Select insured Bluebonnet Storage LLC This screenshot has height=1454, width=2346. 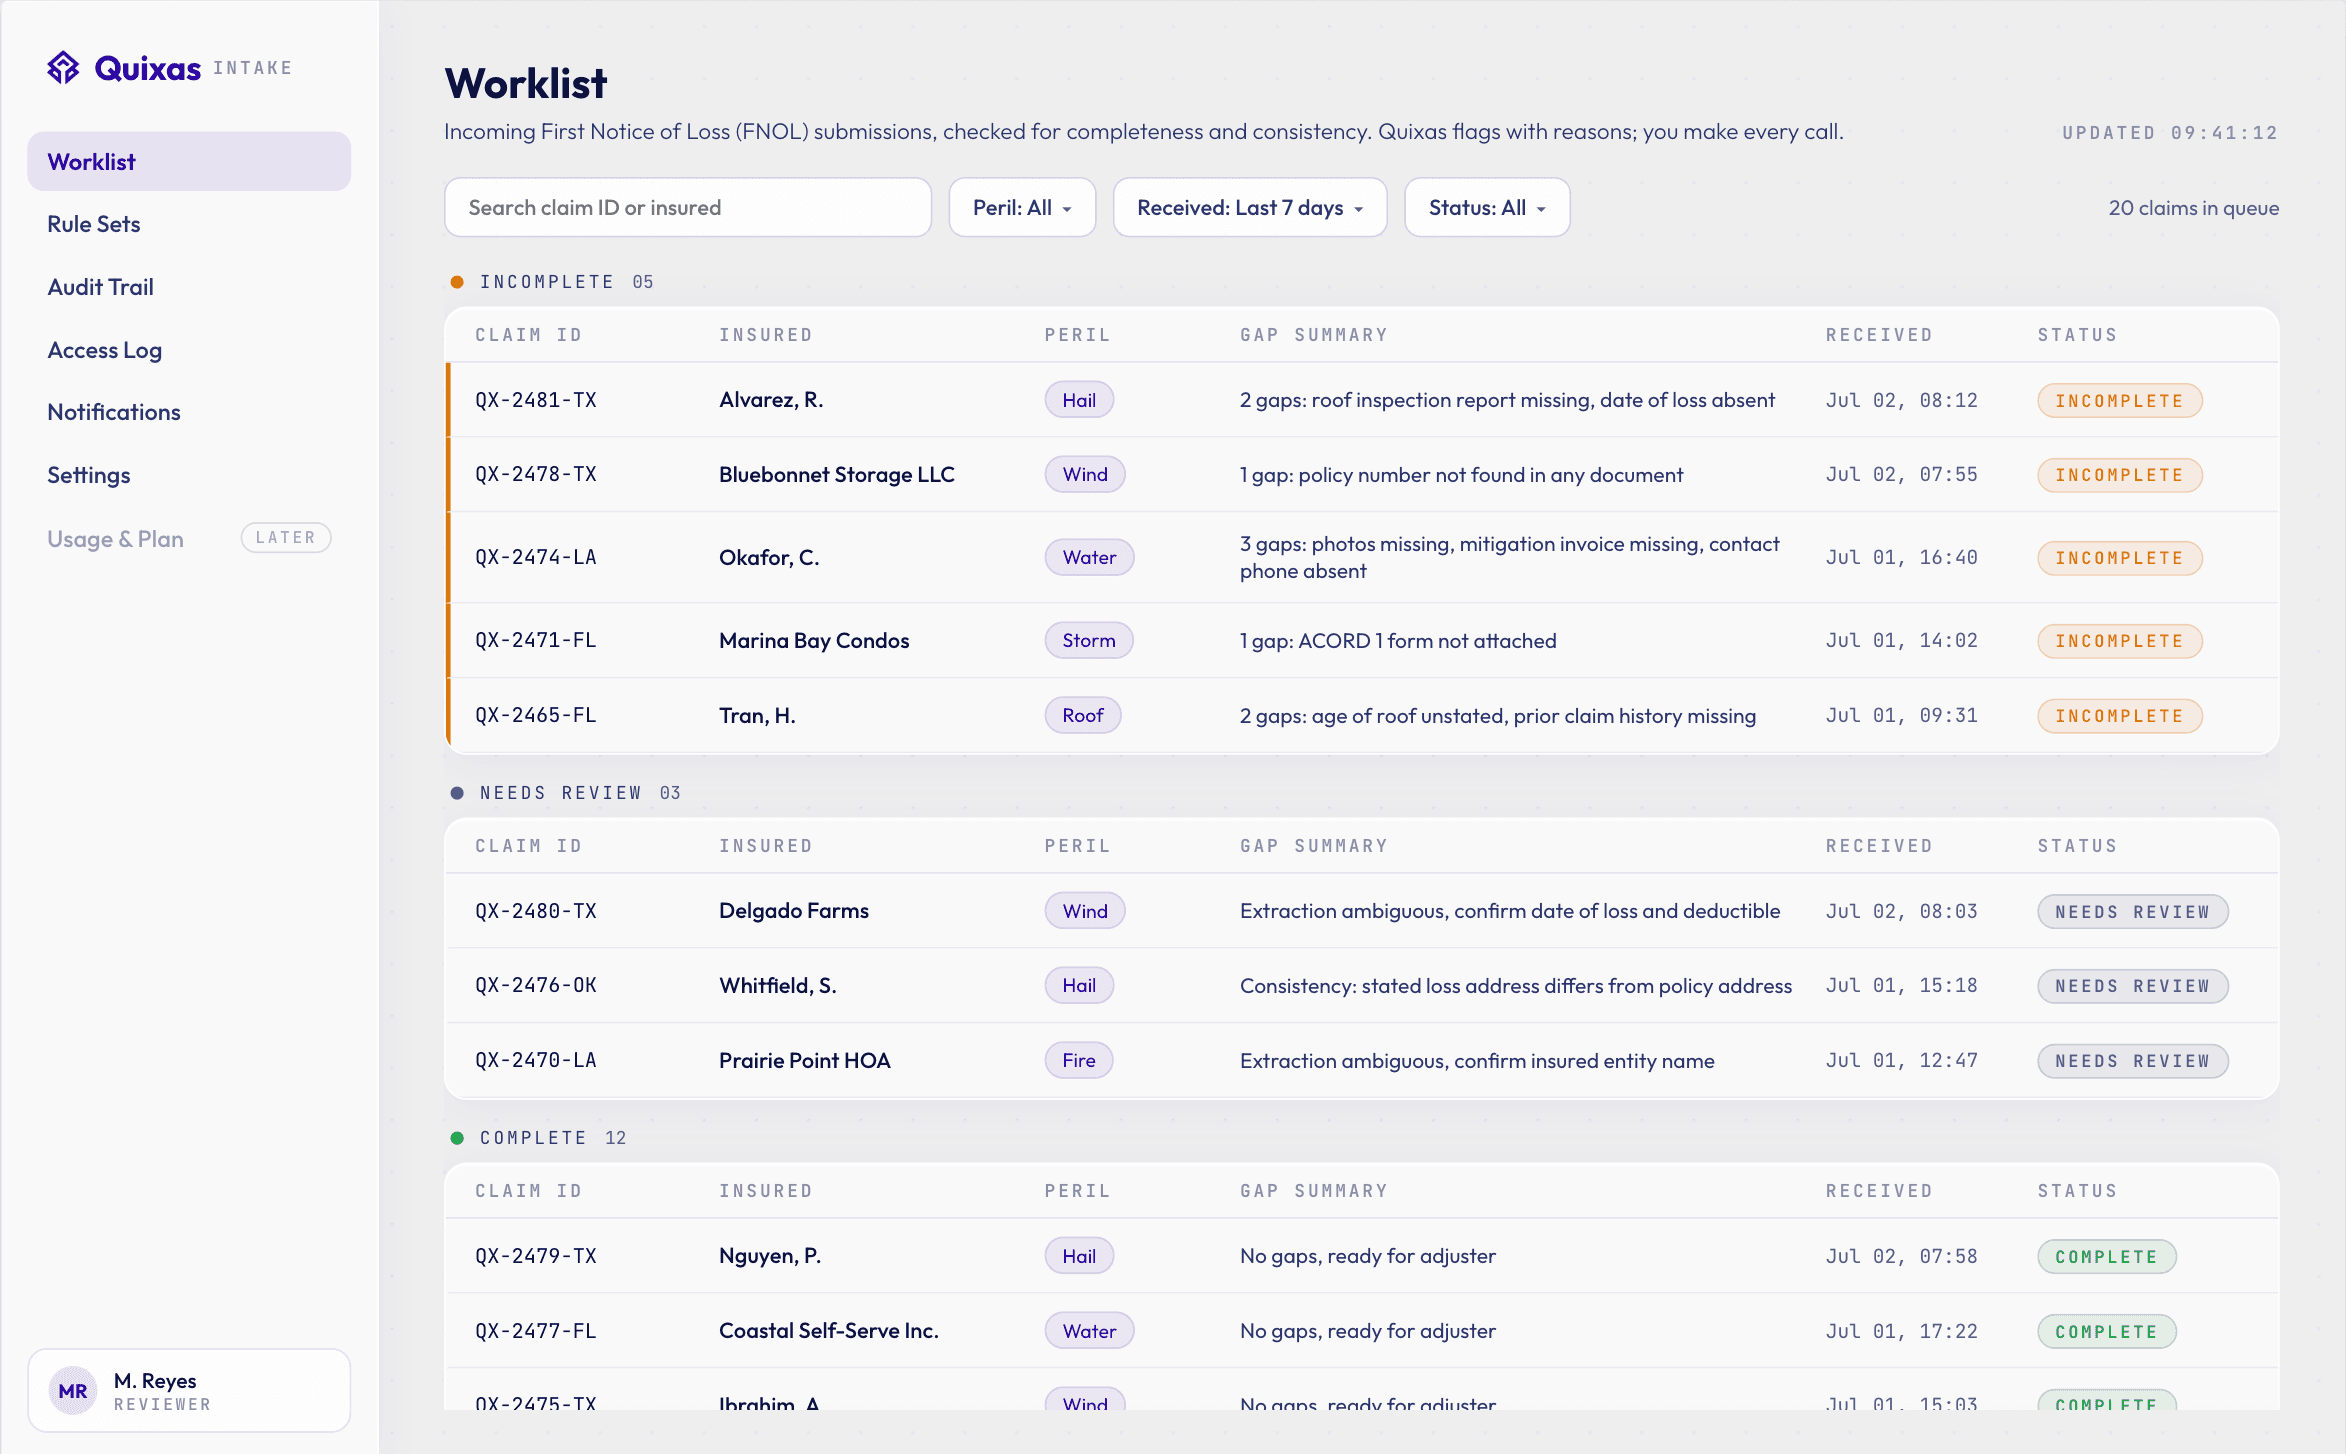pos(837,474)
